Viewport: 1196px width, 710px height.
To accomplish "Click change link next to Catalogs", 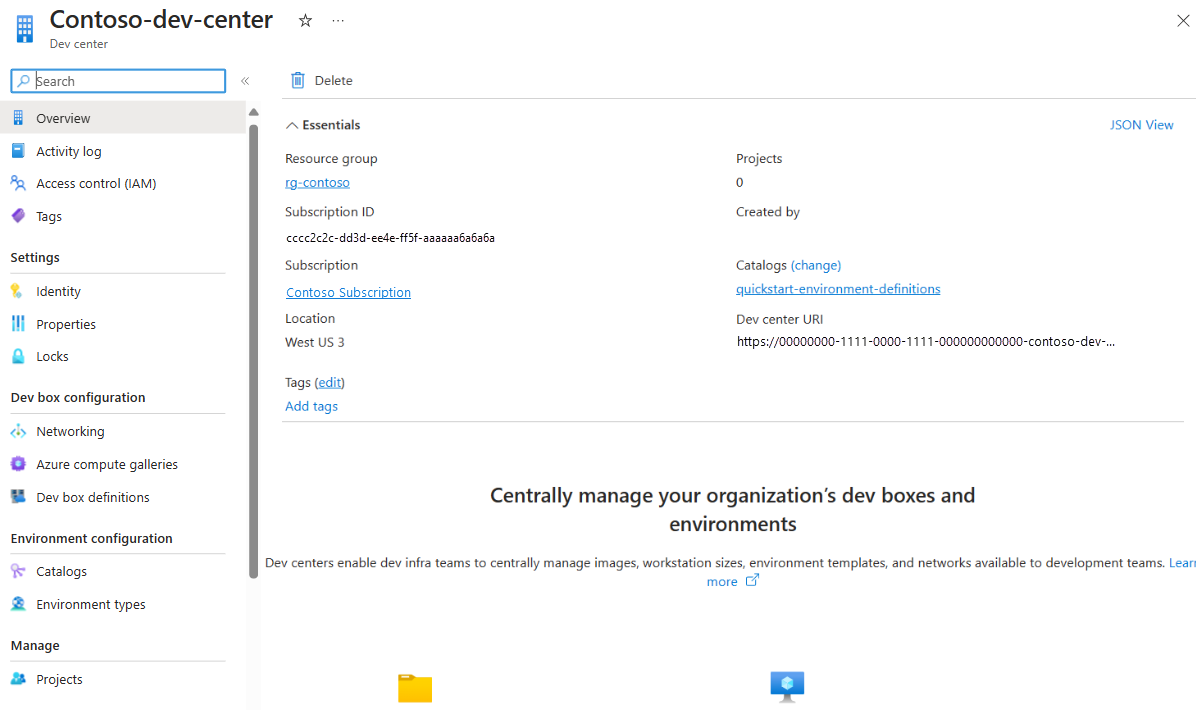I will click(x=815, y=265).
